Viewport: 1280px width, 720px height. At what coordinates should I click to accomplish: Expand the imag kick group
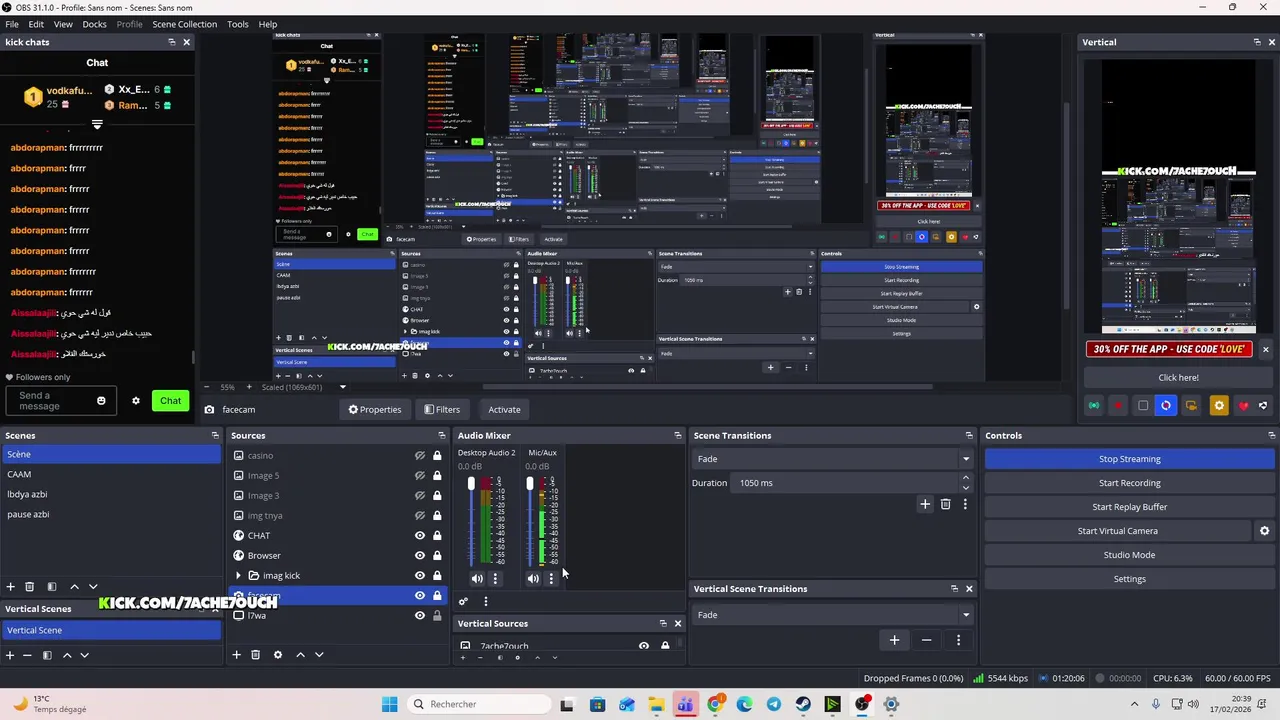pos(238,575)
